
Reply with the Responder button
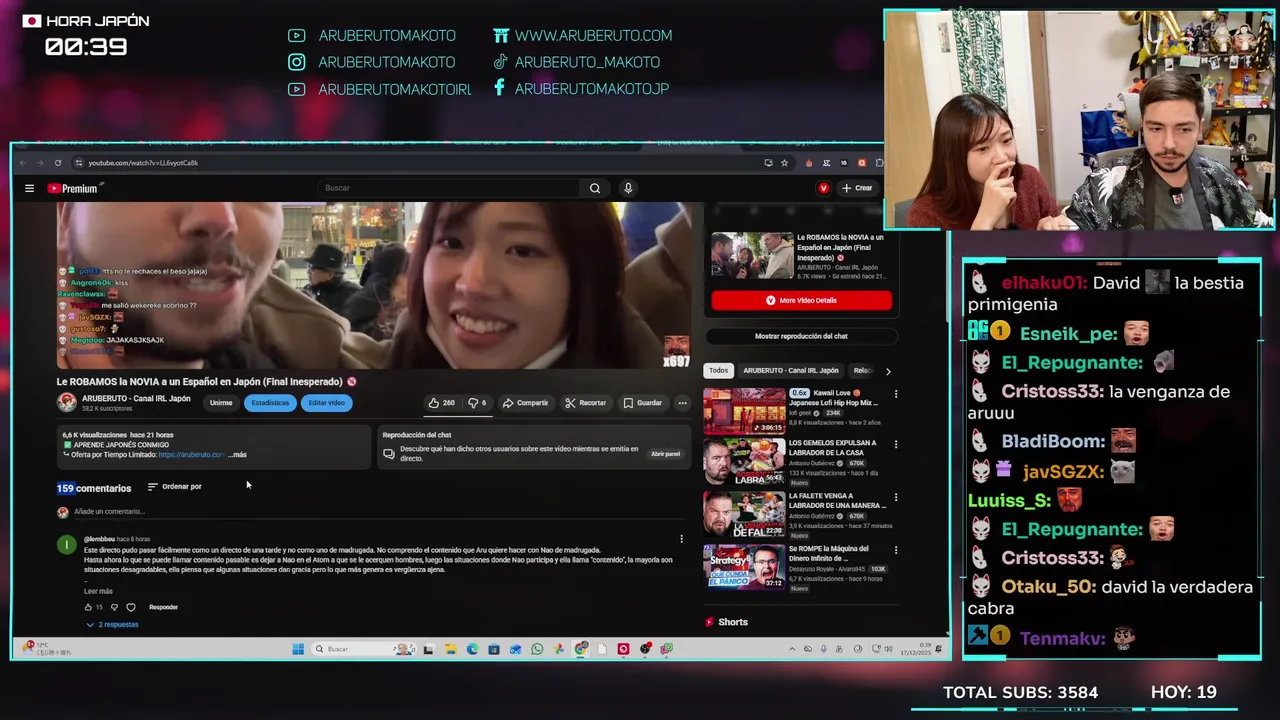click(x=163, y=607)
